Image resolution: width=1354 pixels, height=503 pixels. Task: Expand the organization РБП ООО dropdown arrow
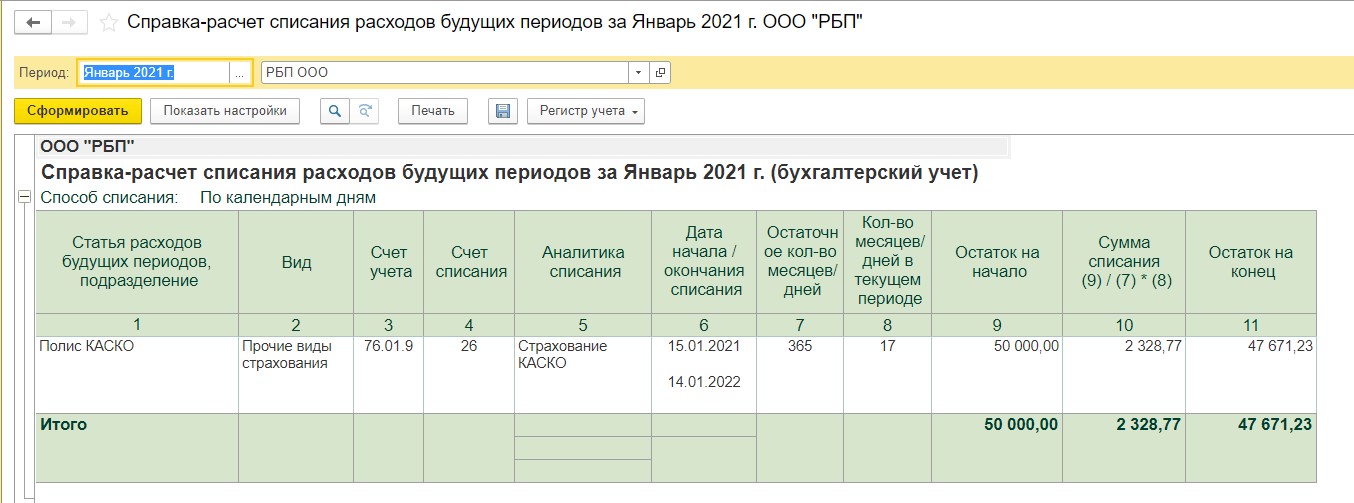point(639,72)
